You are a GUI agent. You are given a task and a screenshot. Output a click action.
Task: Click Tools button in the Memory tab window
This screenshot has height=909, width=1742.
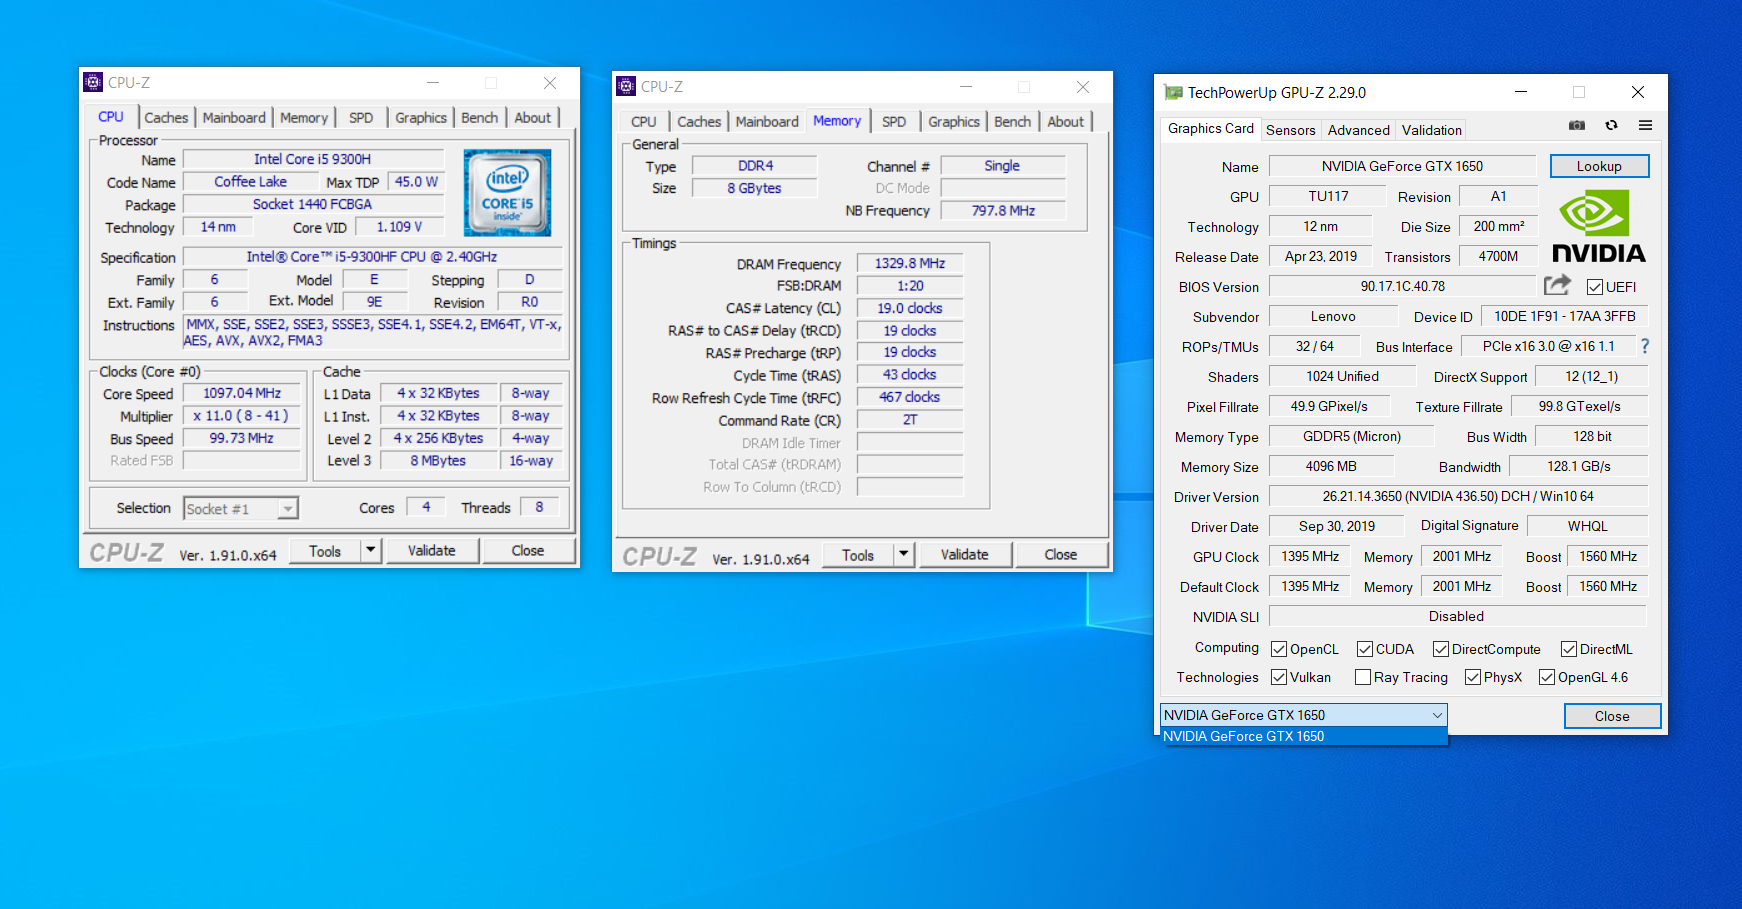pos(858,554)
